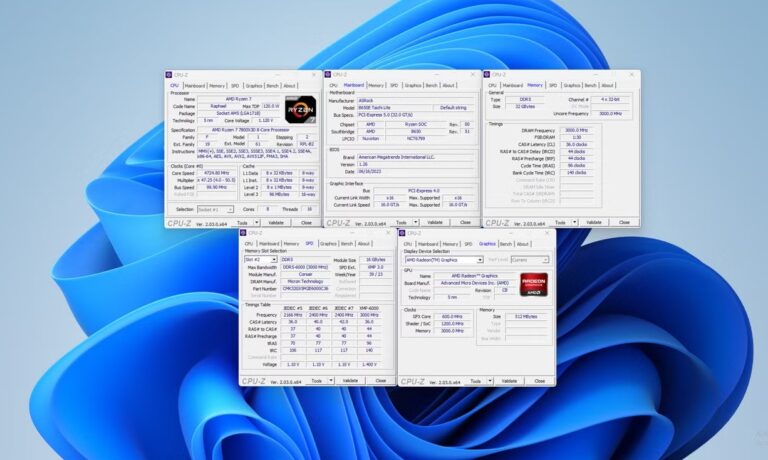Open Graphics tab in SPD window
This screenshot has width=768, height=460.
(x=328, y=243)
